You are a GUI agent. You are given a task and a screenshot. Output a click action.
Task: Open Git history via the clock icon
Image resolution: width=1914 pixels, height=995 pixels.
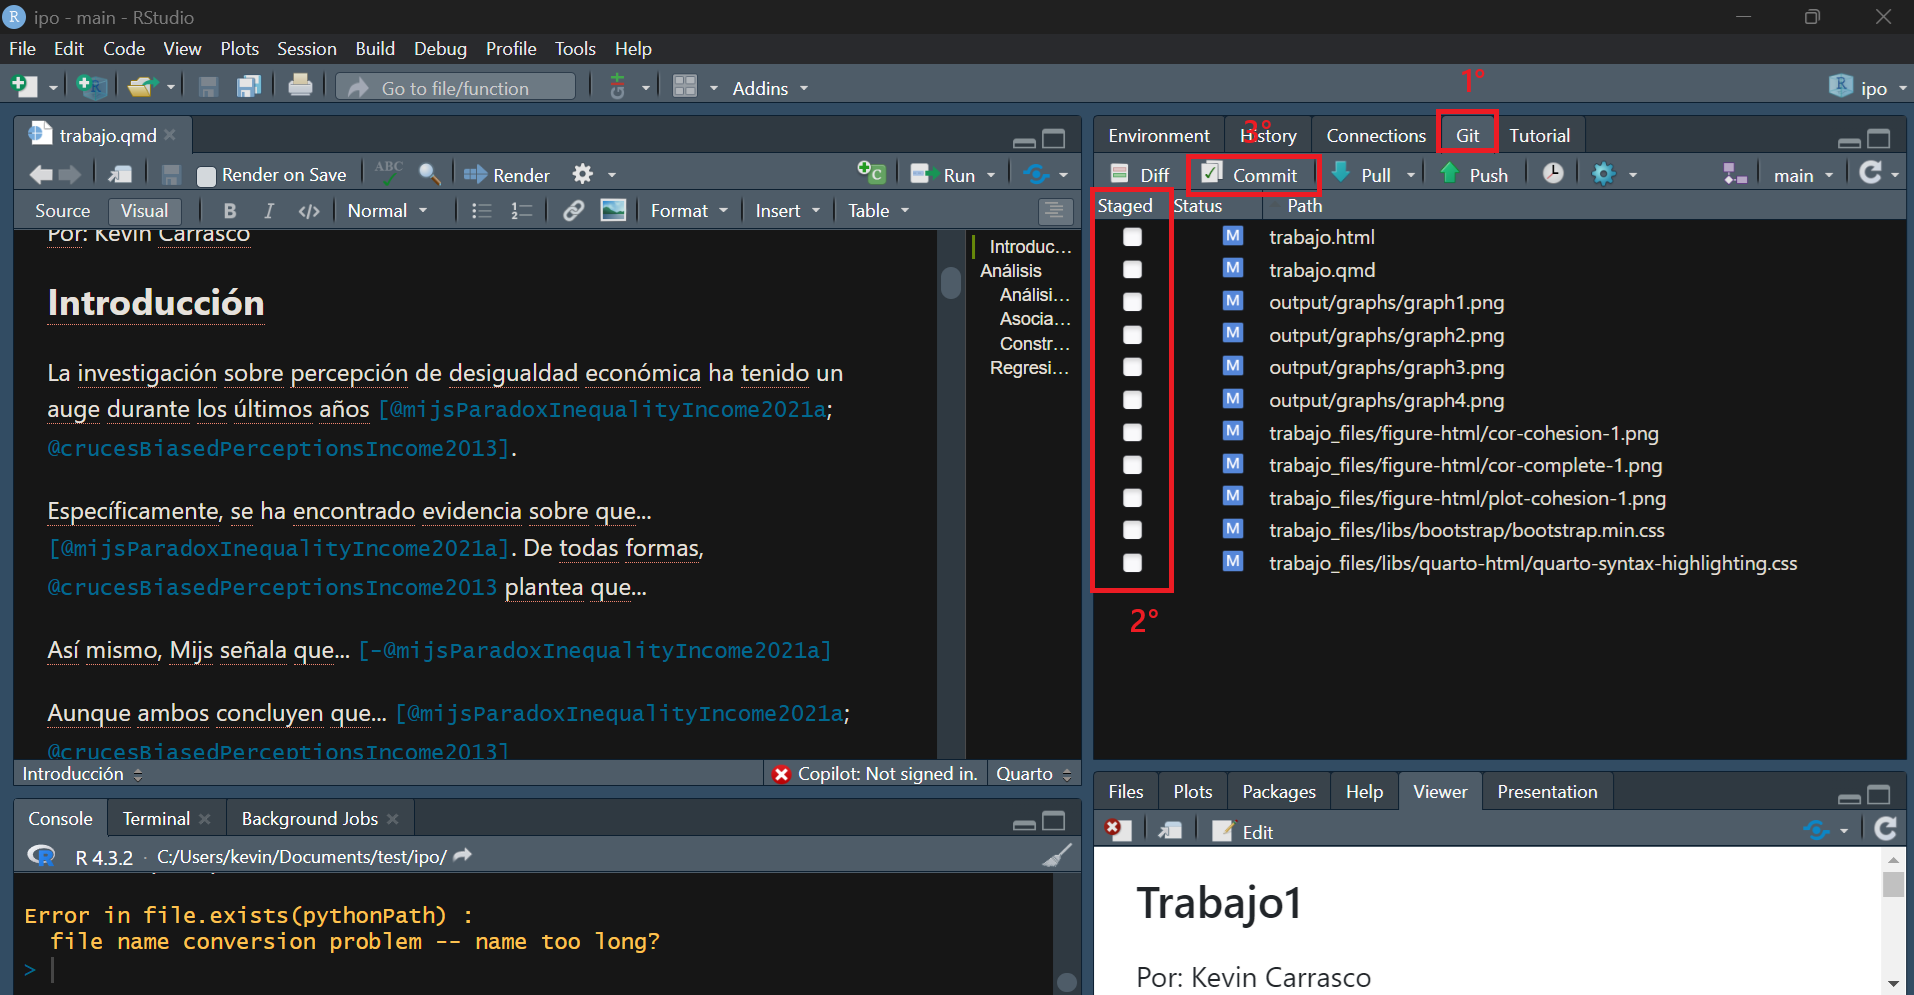tap(1552, 174)
